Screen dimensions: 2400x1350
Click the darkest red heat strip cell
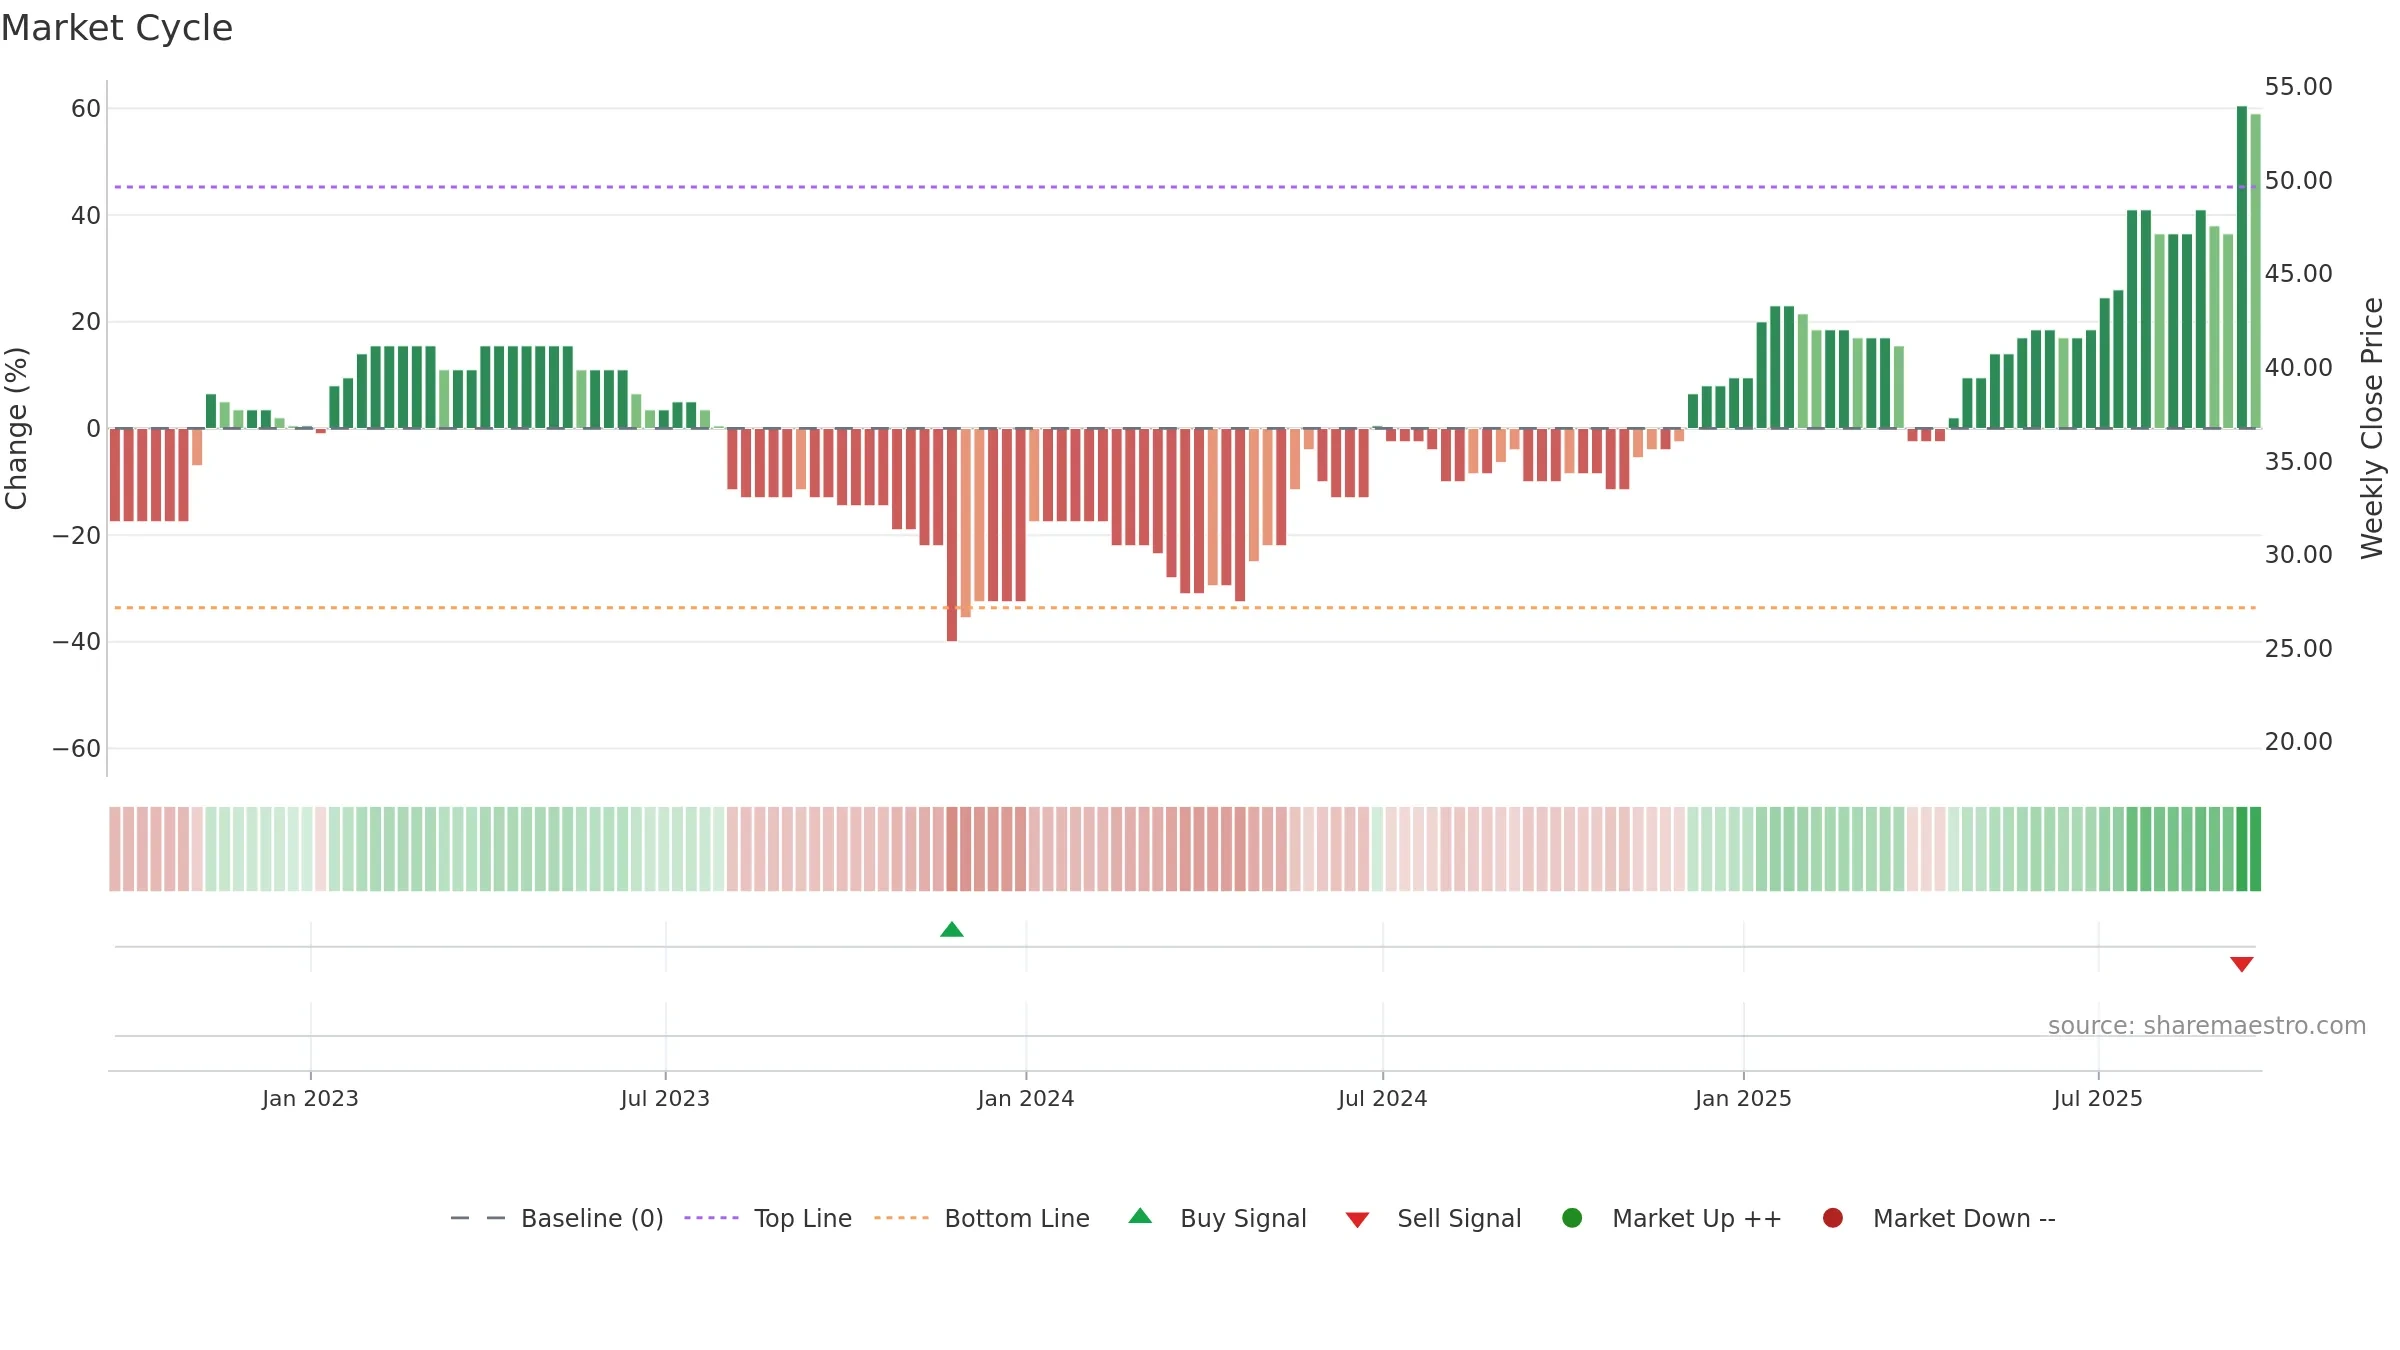pos(952,849)
